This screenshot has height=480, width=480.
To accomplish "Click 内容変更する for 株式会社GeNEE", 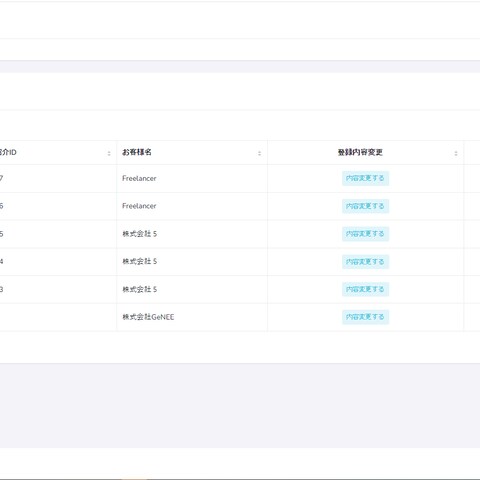I will (365, 317).
